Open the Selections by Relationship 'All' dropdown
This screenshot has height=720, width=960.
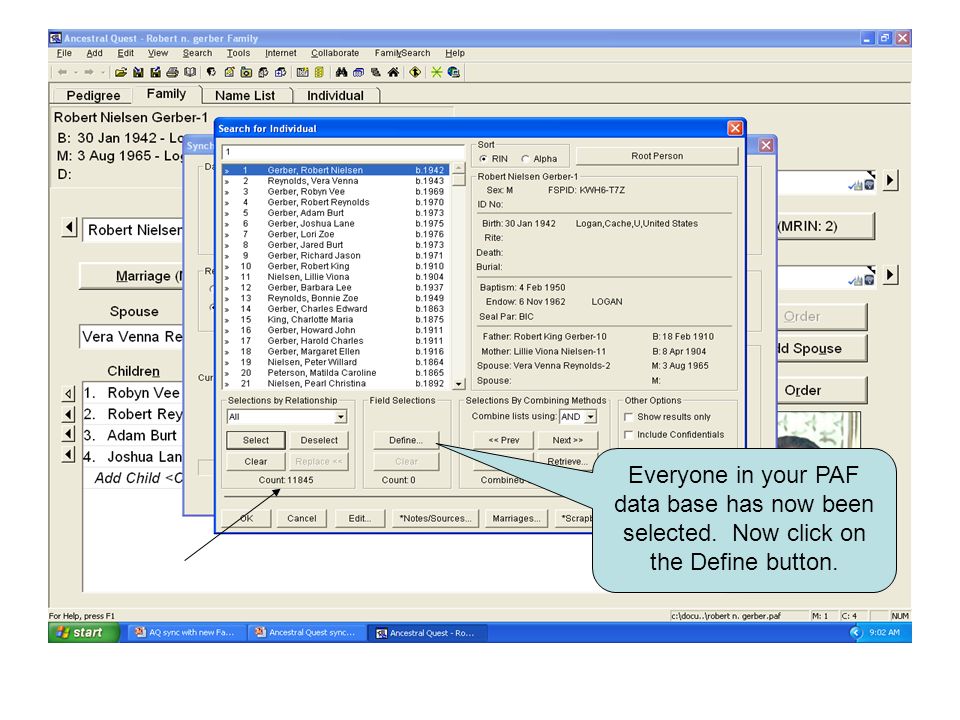(x=341, y=417)
